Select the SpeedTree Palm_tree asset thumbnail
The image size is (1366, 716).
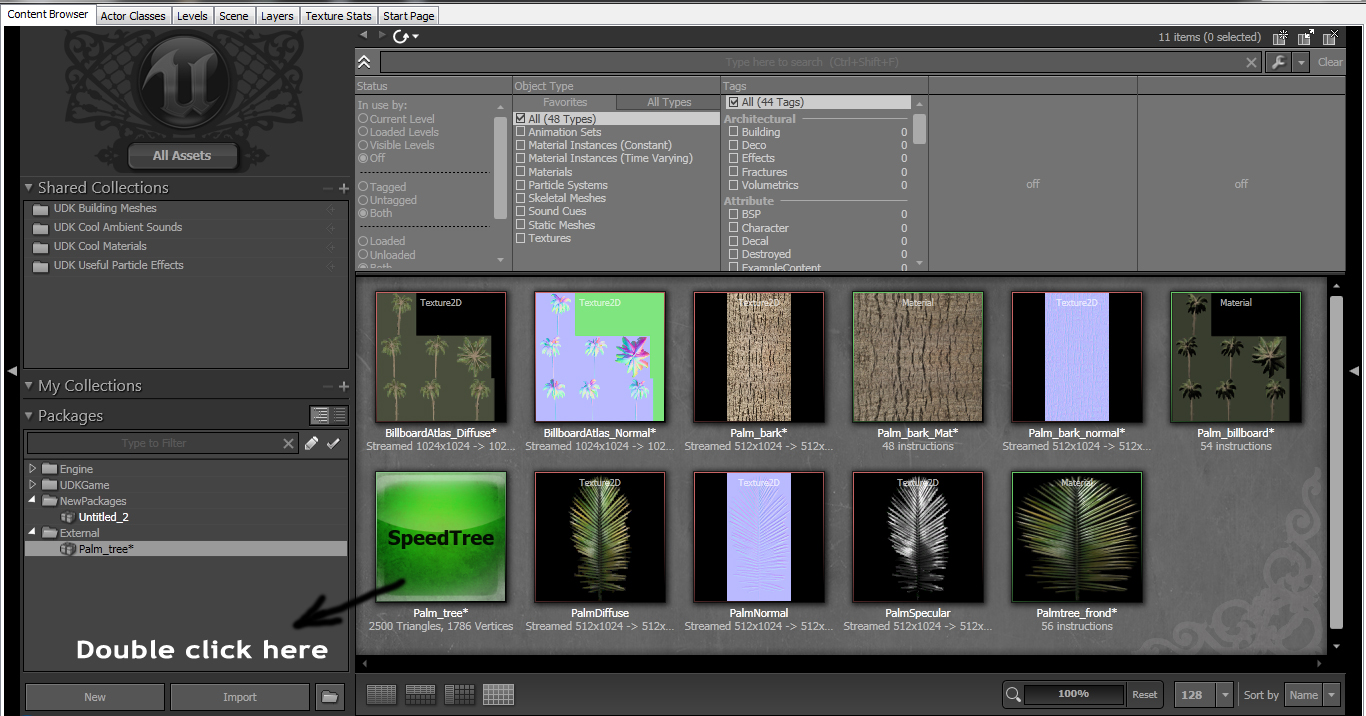441,536
